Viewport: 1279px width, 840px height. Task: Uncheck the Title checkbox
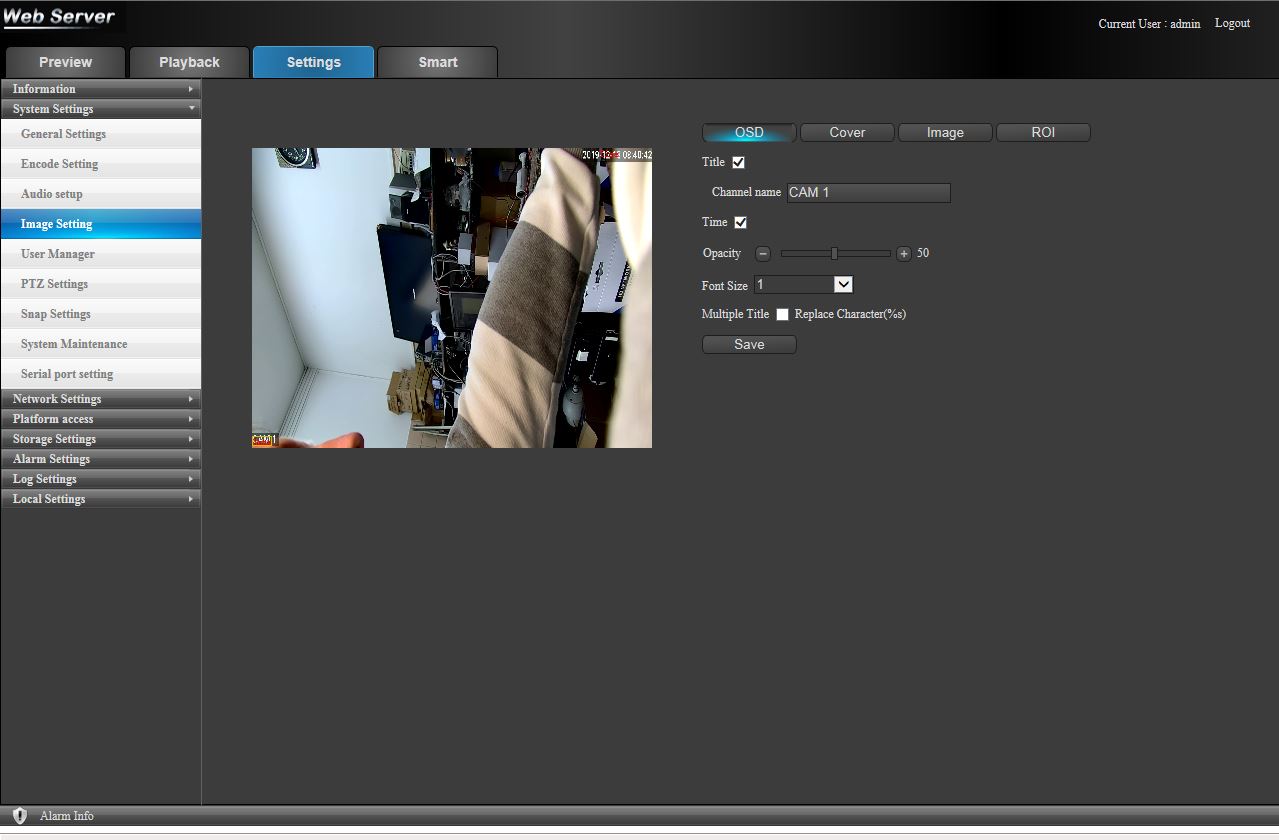(x=738, y=163)
